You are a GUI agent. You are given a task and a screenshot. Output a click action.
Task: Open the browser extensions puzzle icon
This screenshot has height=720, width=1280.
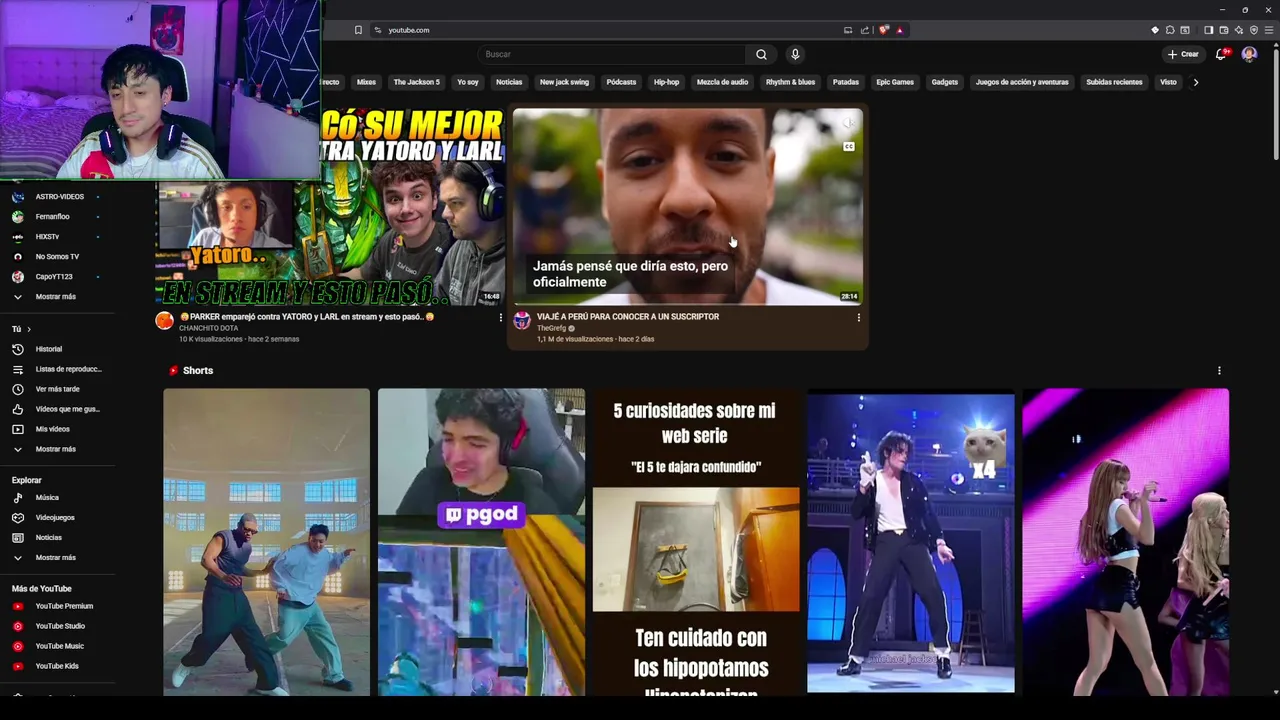click(x=1170, y=30)
